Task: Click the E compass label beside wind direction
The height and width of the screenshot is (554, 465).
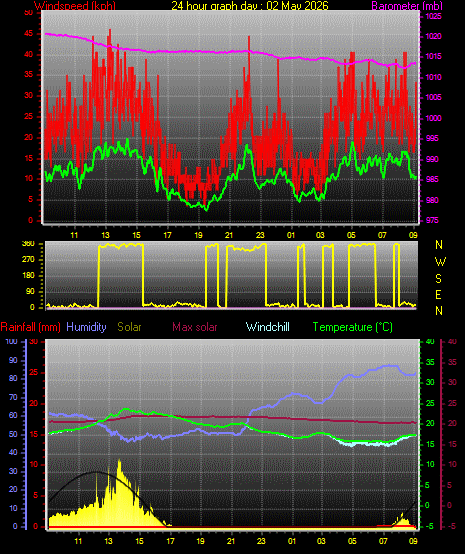Action: 438,295
